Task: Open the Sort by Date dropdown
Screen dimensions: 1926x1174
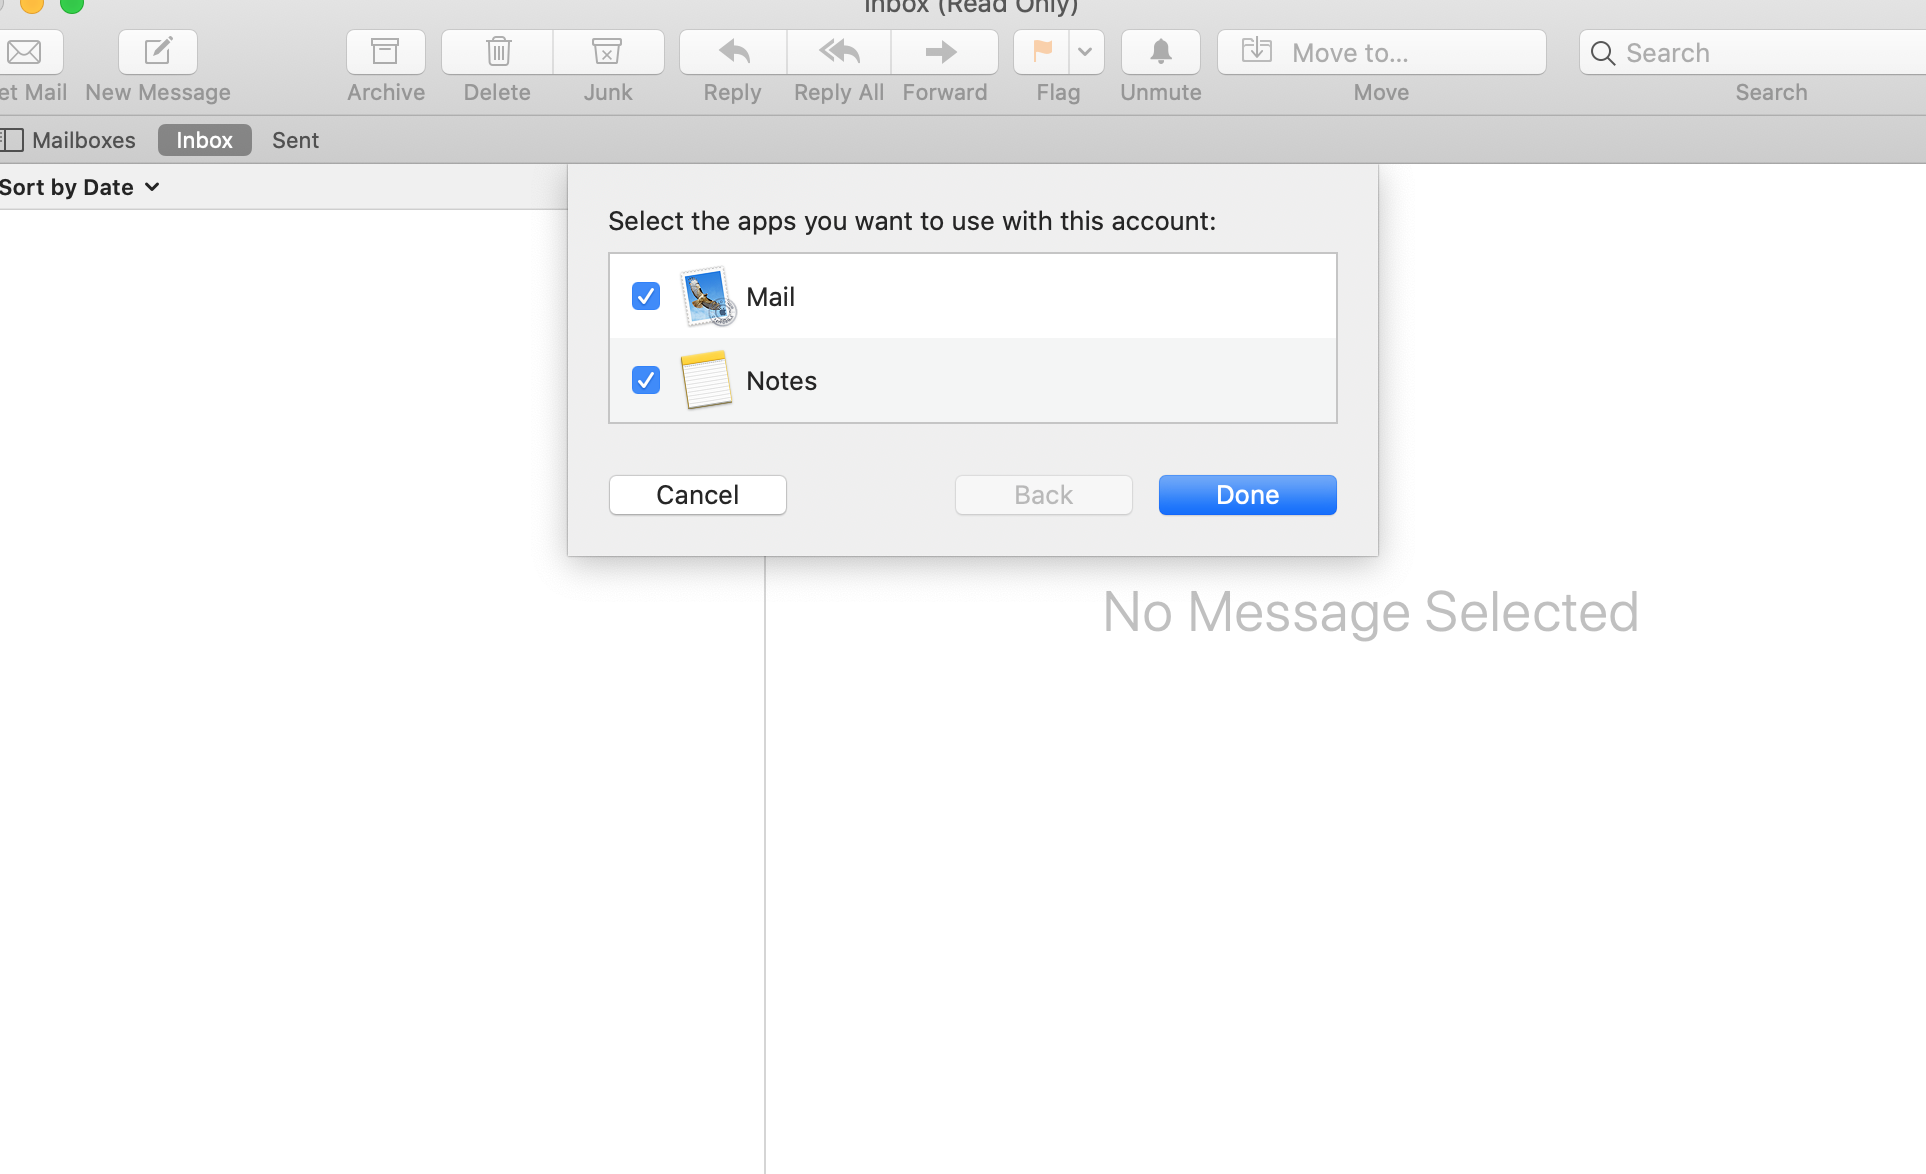Action: click(80, 187)
